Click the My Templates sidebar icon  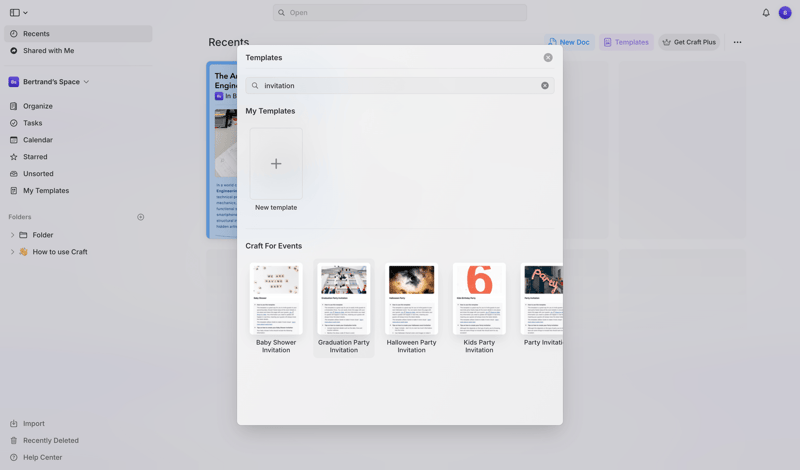(14, 190)
